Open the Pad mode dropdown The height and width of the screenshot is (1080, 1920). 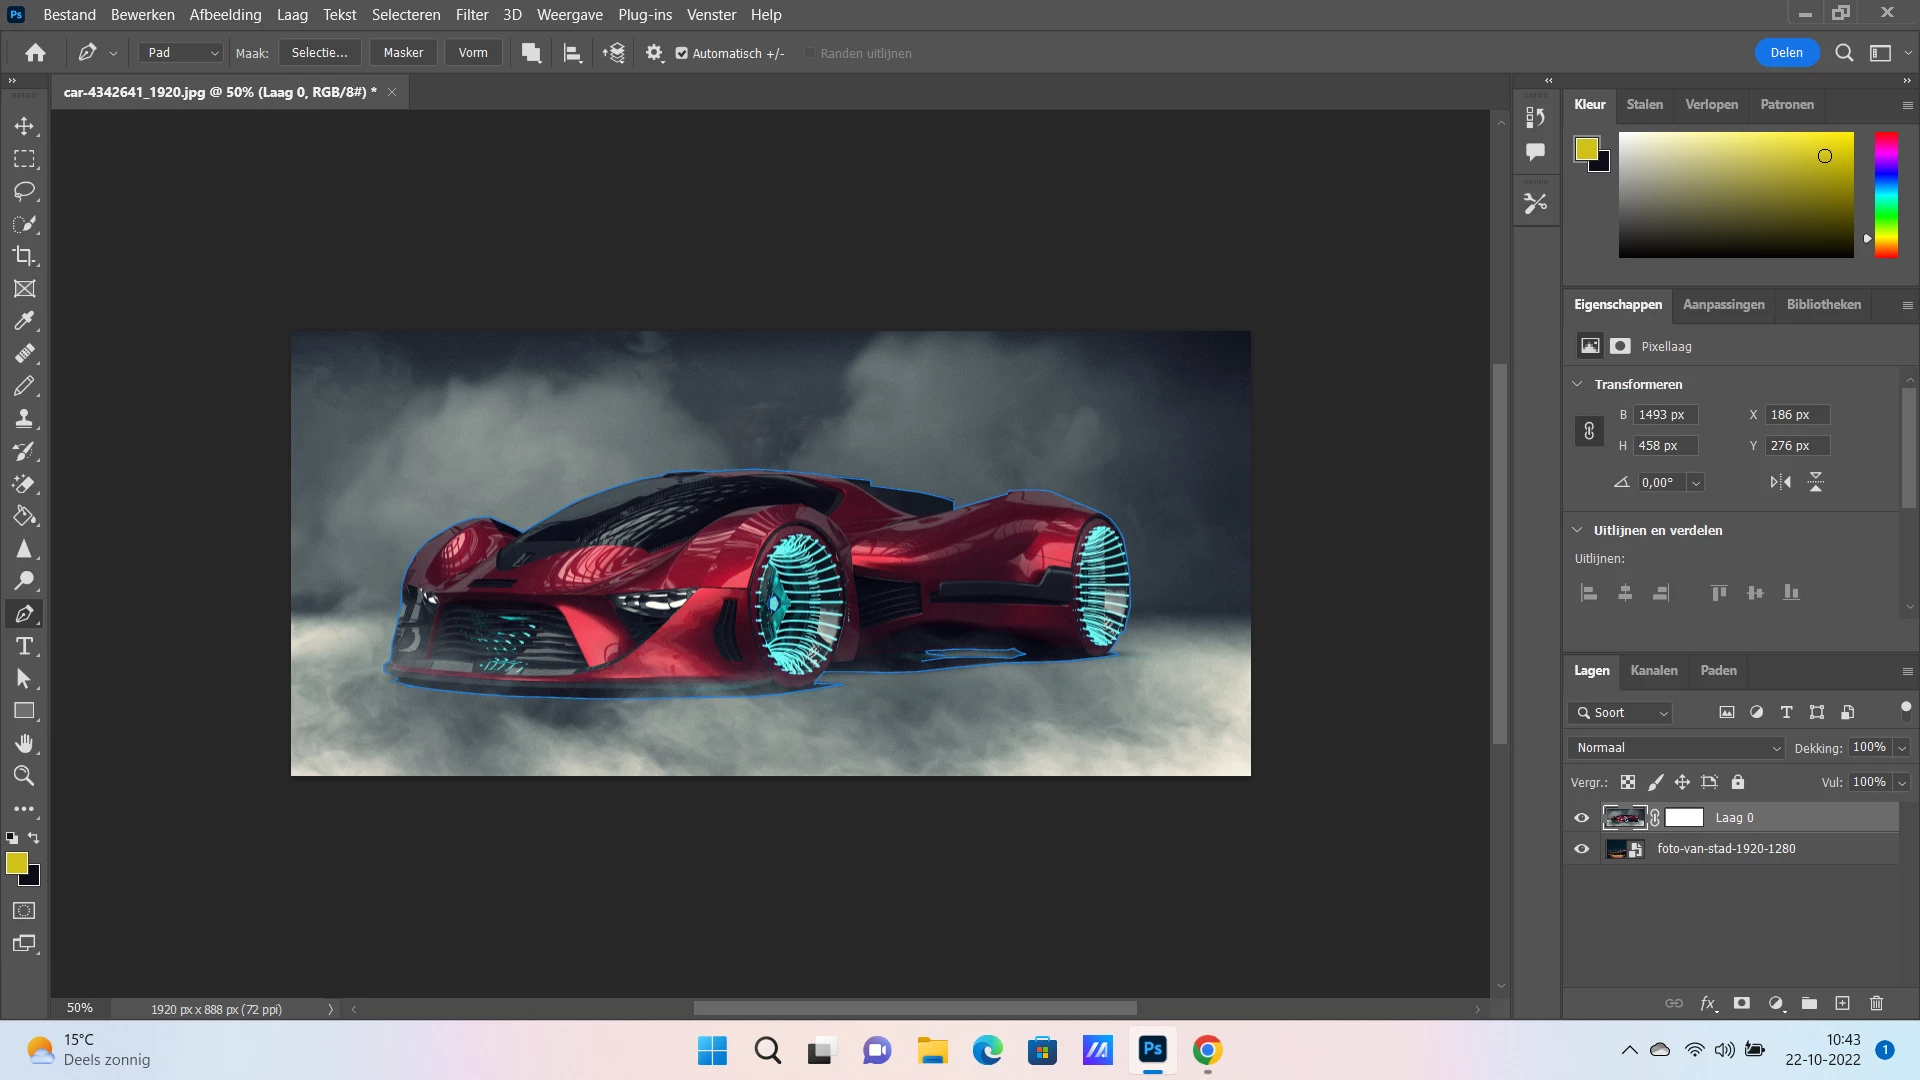click(181, 53)
